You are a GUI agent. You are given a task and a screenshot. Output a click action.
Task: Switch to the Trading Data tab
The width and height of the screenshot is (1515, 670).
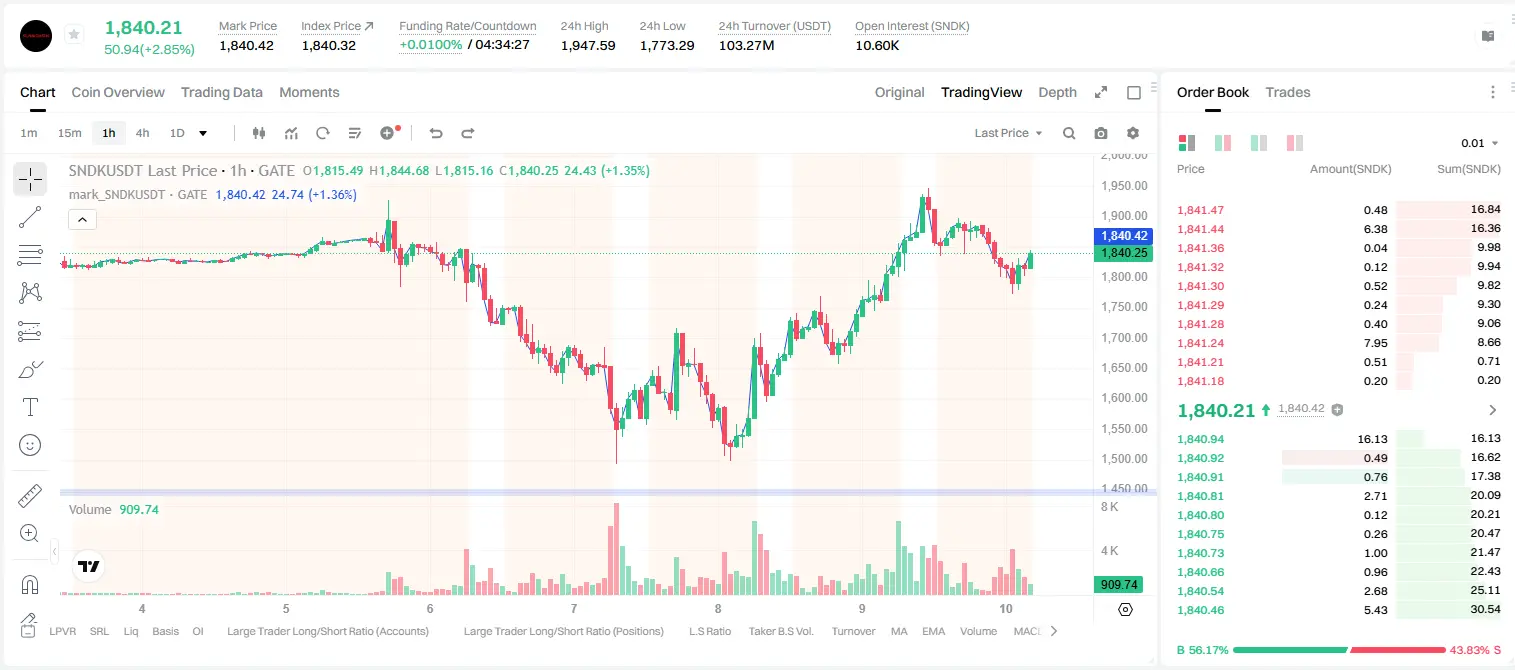click(222, 92)
